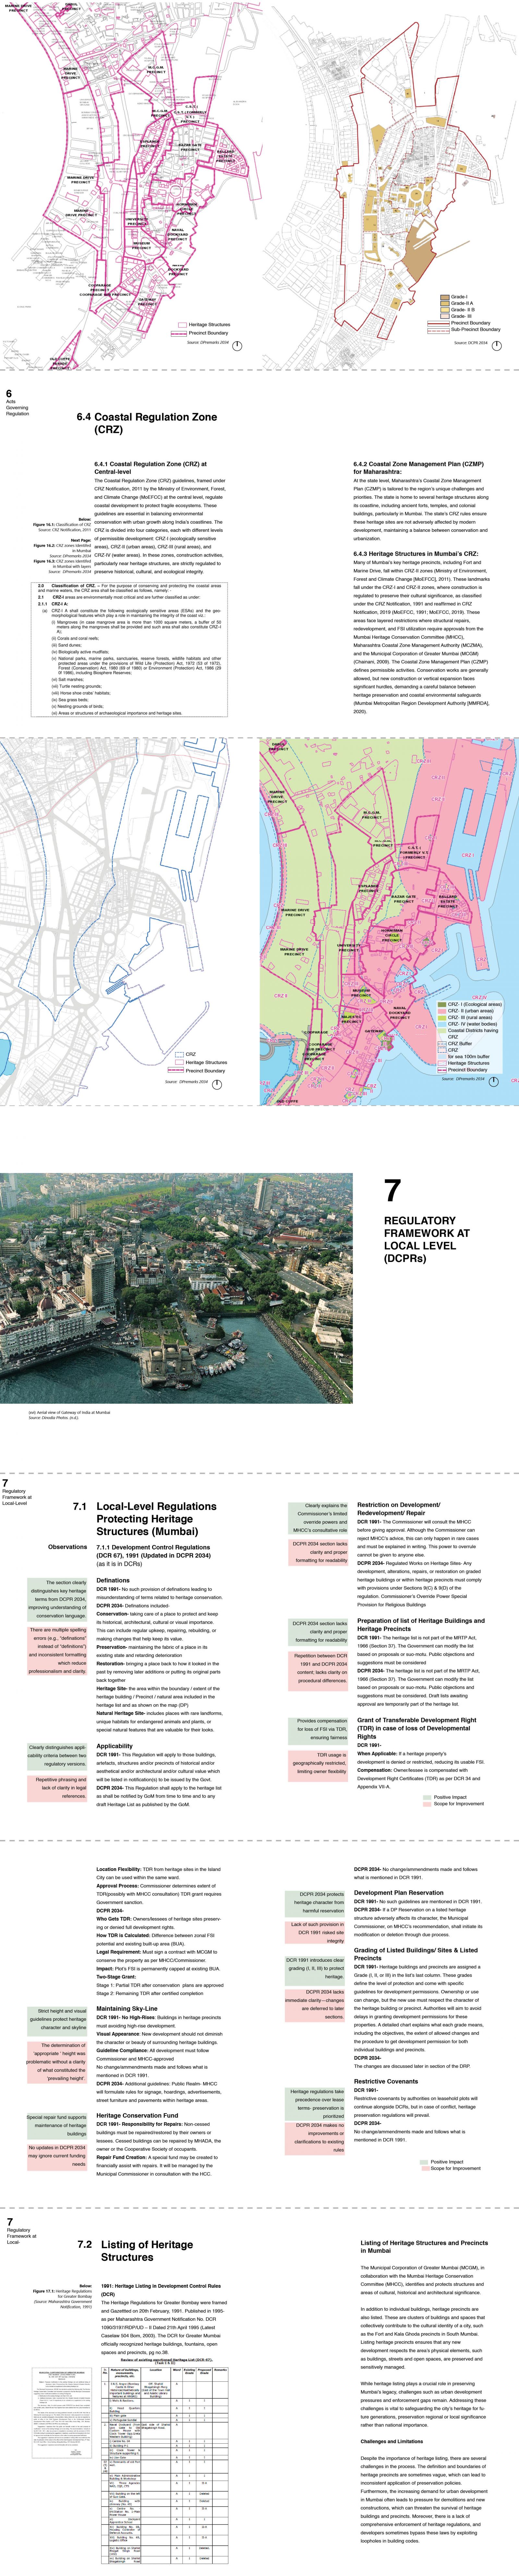Click the 'Observations' label
This screenshot has height=2576, width=519.
[x=68, y=1547]
